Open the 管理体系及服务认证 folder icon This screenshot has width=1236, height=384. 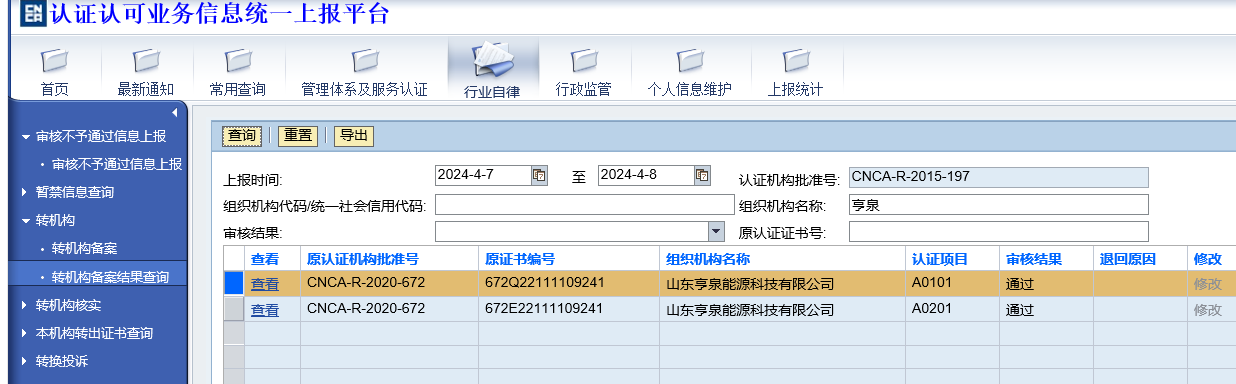[x=365, y=61]
